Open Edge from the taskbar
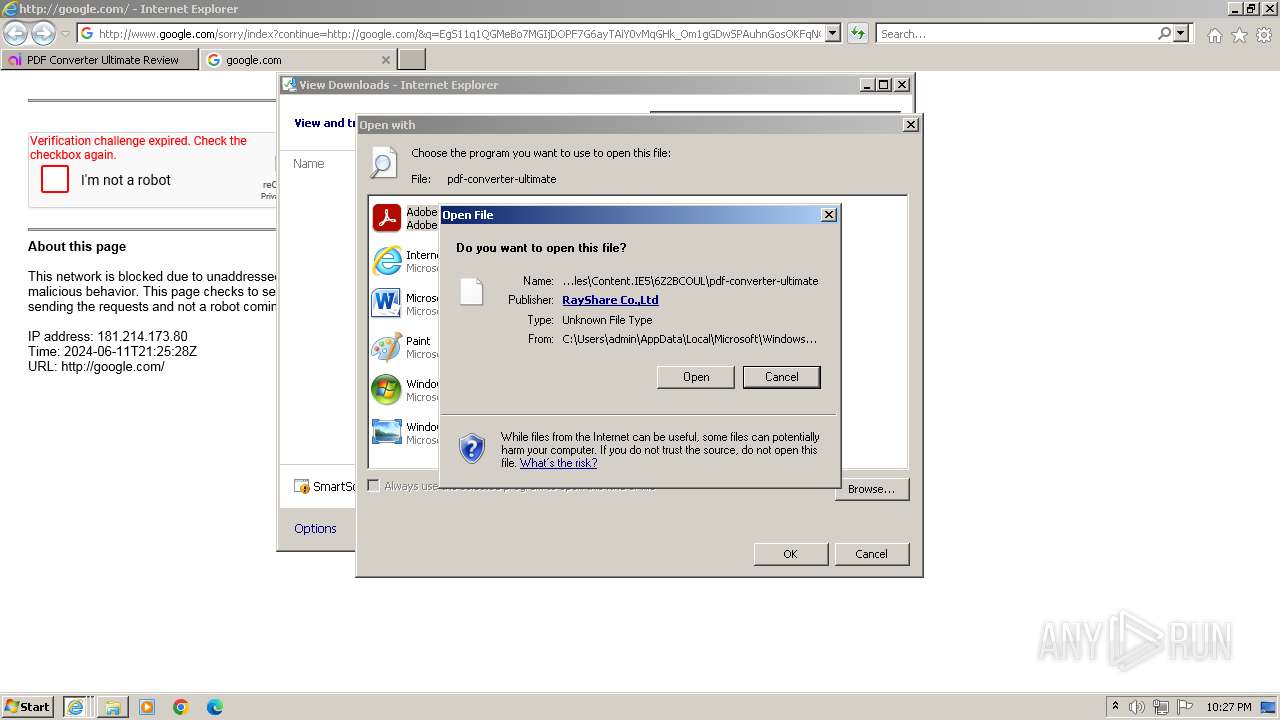 click(x=215, y=707)
